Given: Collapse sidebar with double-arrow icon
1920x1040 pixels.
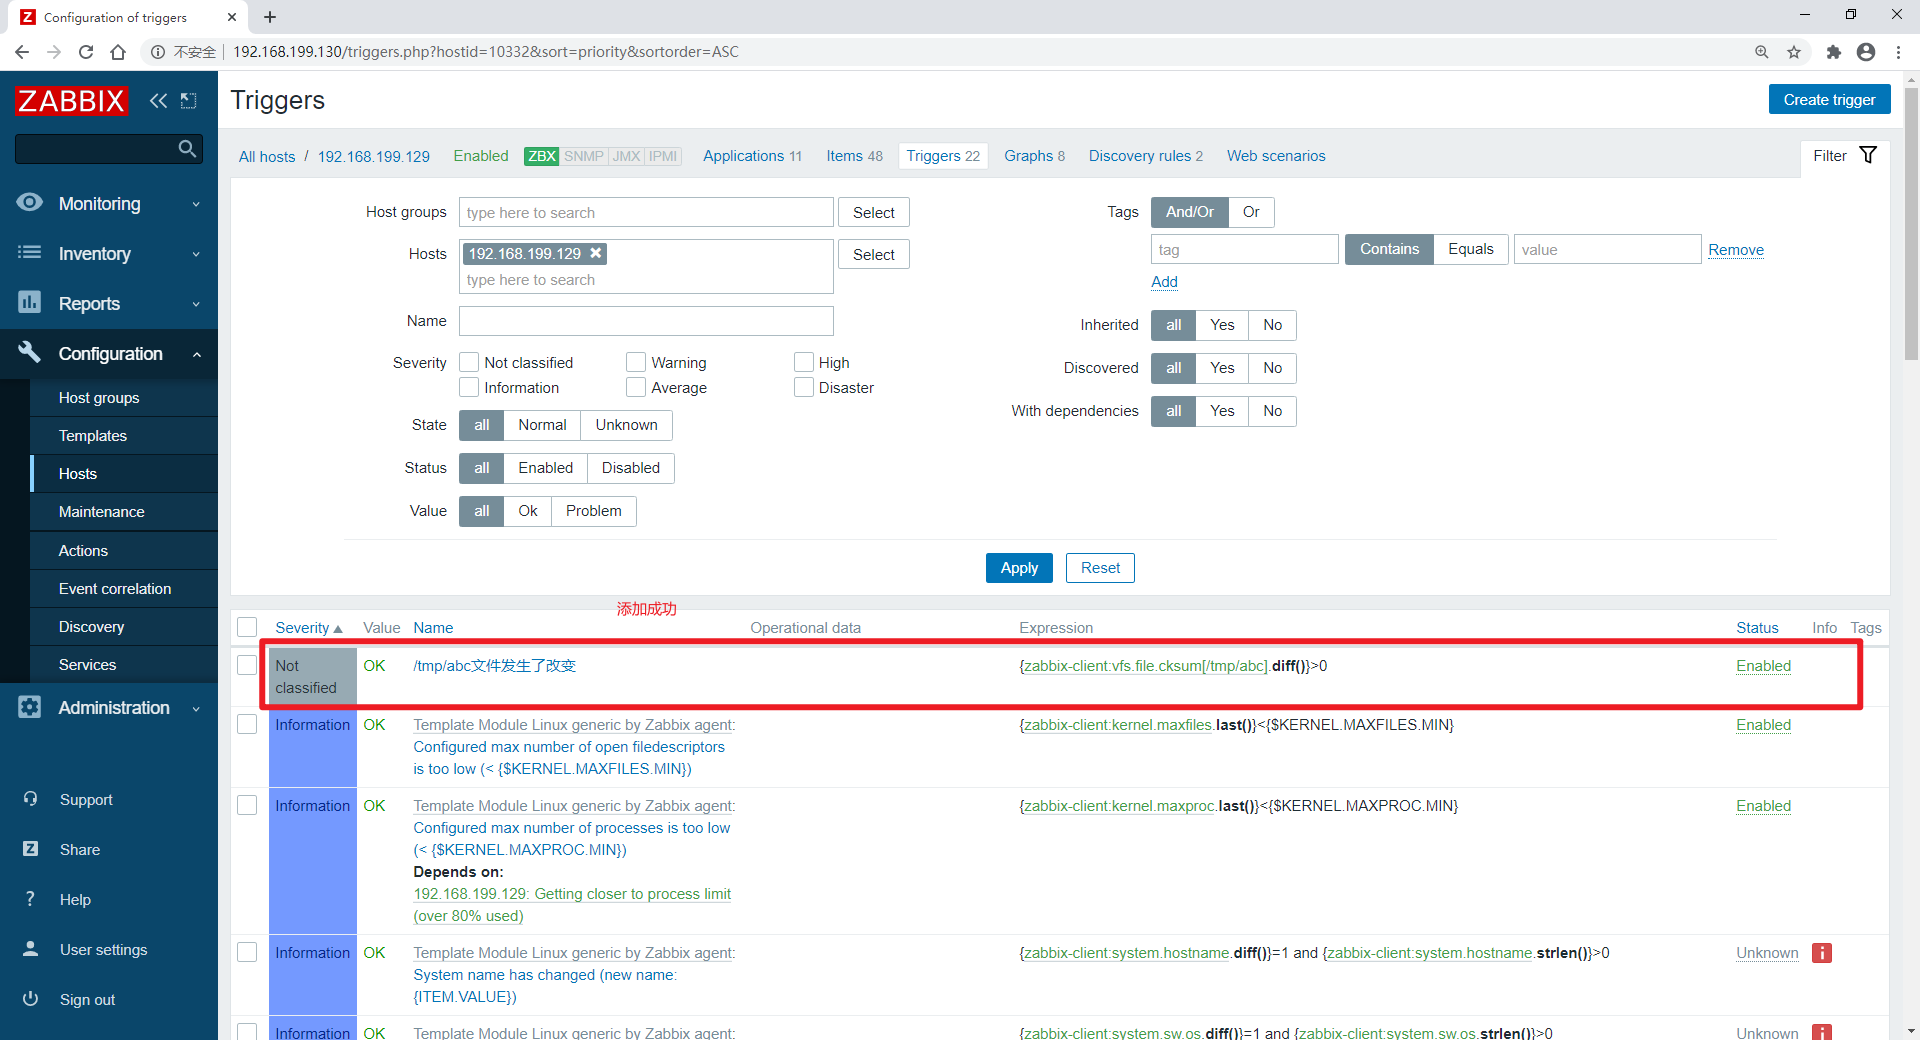Looking at the screenshot, I should click(x=158, y=100).
